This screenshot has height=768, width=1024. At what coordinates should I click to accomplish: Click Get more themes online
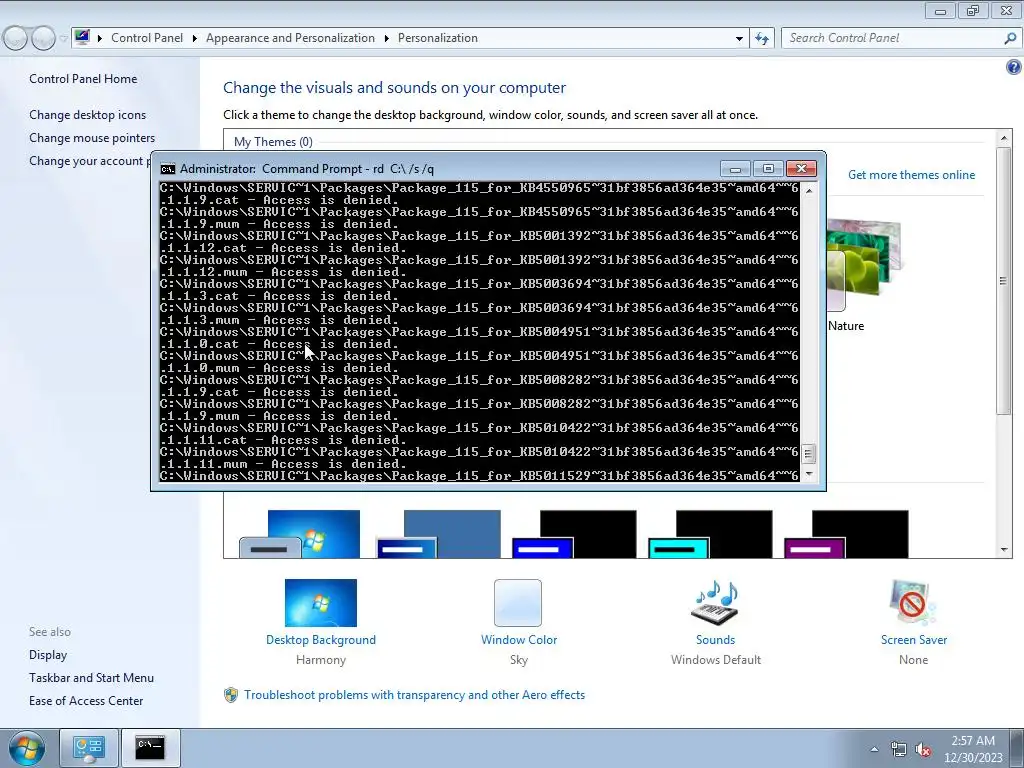click(911, 175)
